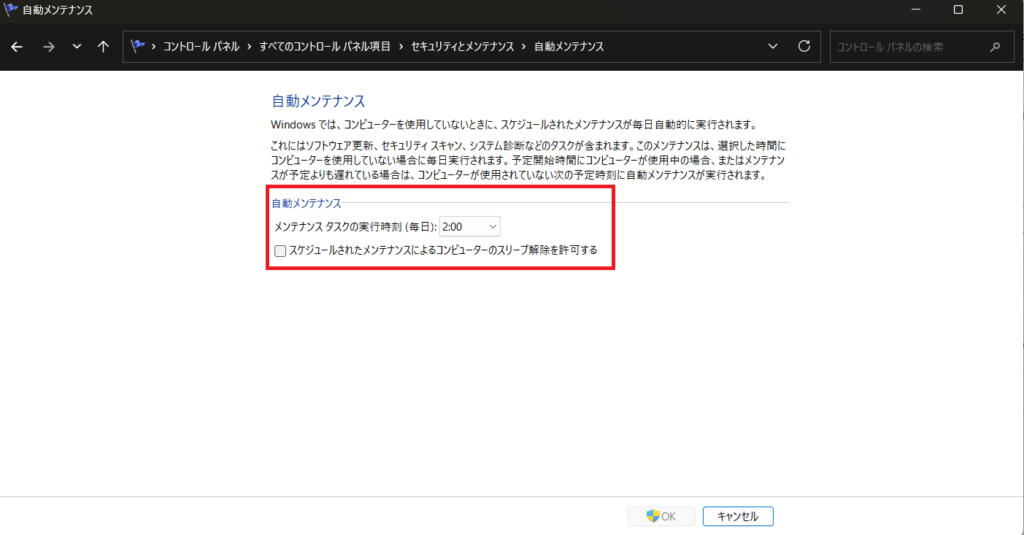Open the maintenance time 2:00 dropdown
The height and width of the screenshot is (535, 1024).
(470, 227)
